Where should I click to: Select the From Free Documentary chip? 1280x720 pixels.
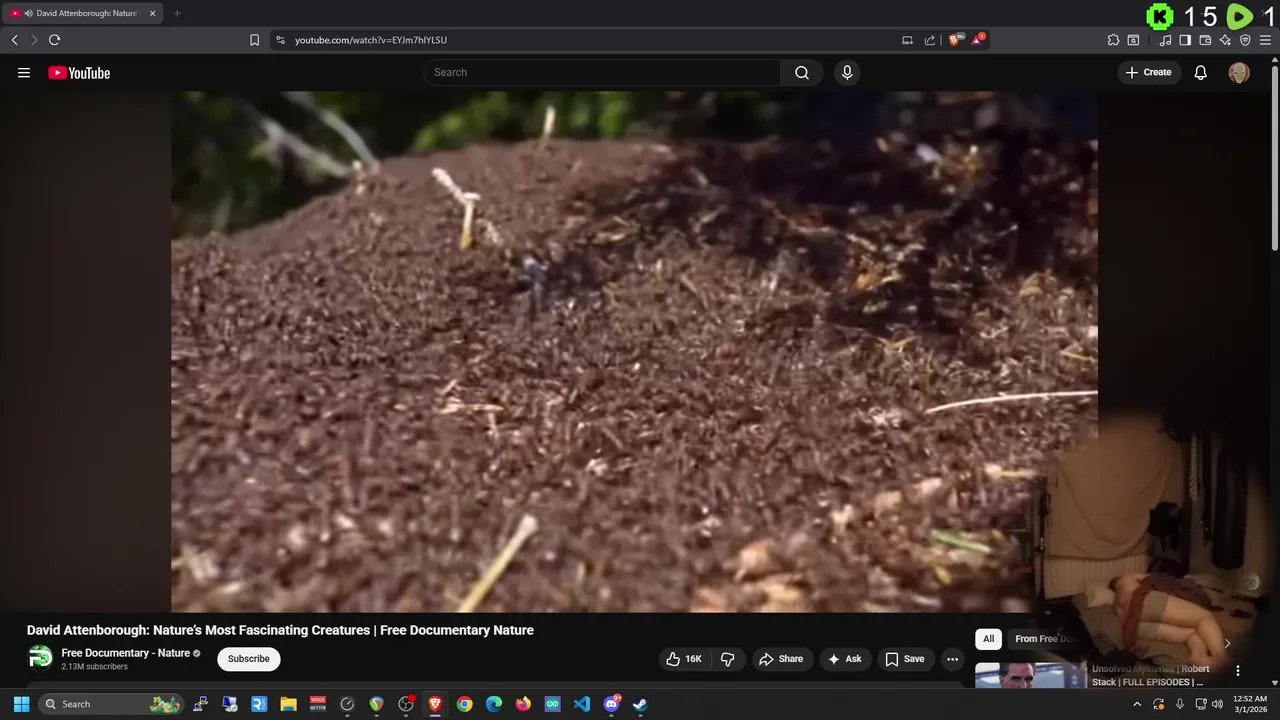tap(1044, 639)
